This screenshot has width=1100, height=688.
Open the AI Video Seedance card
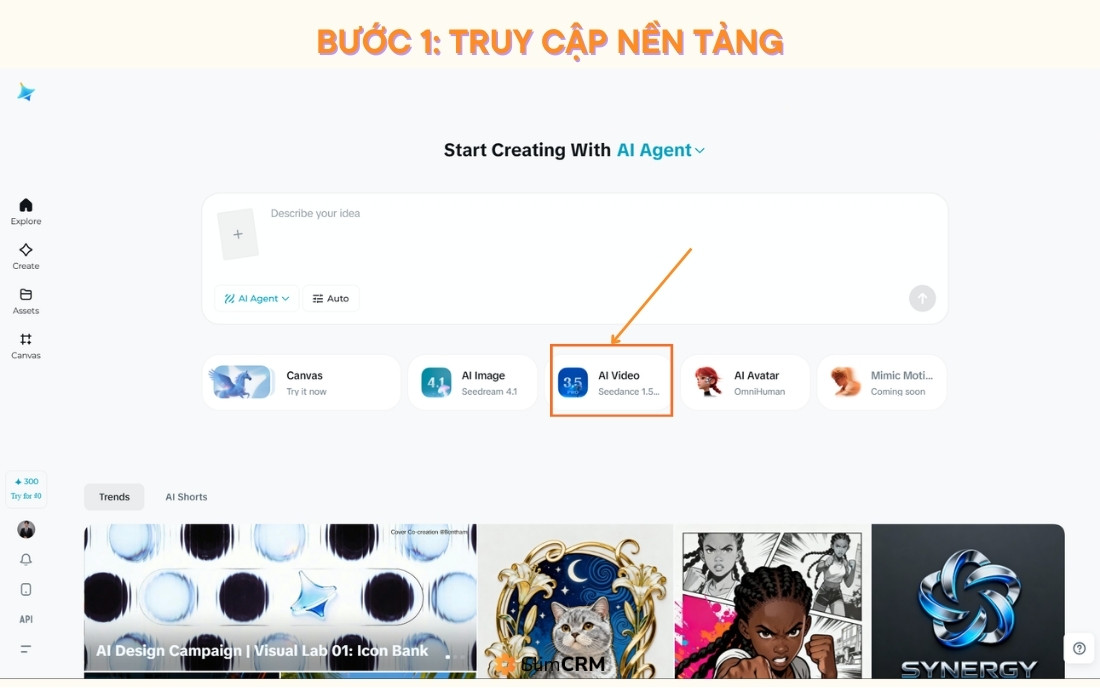pos(611,382)
